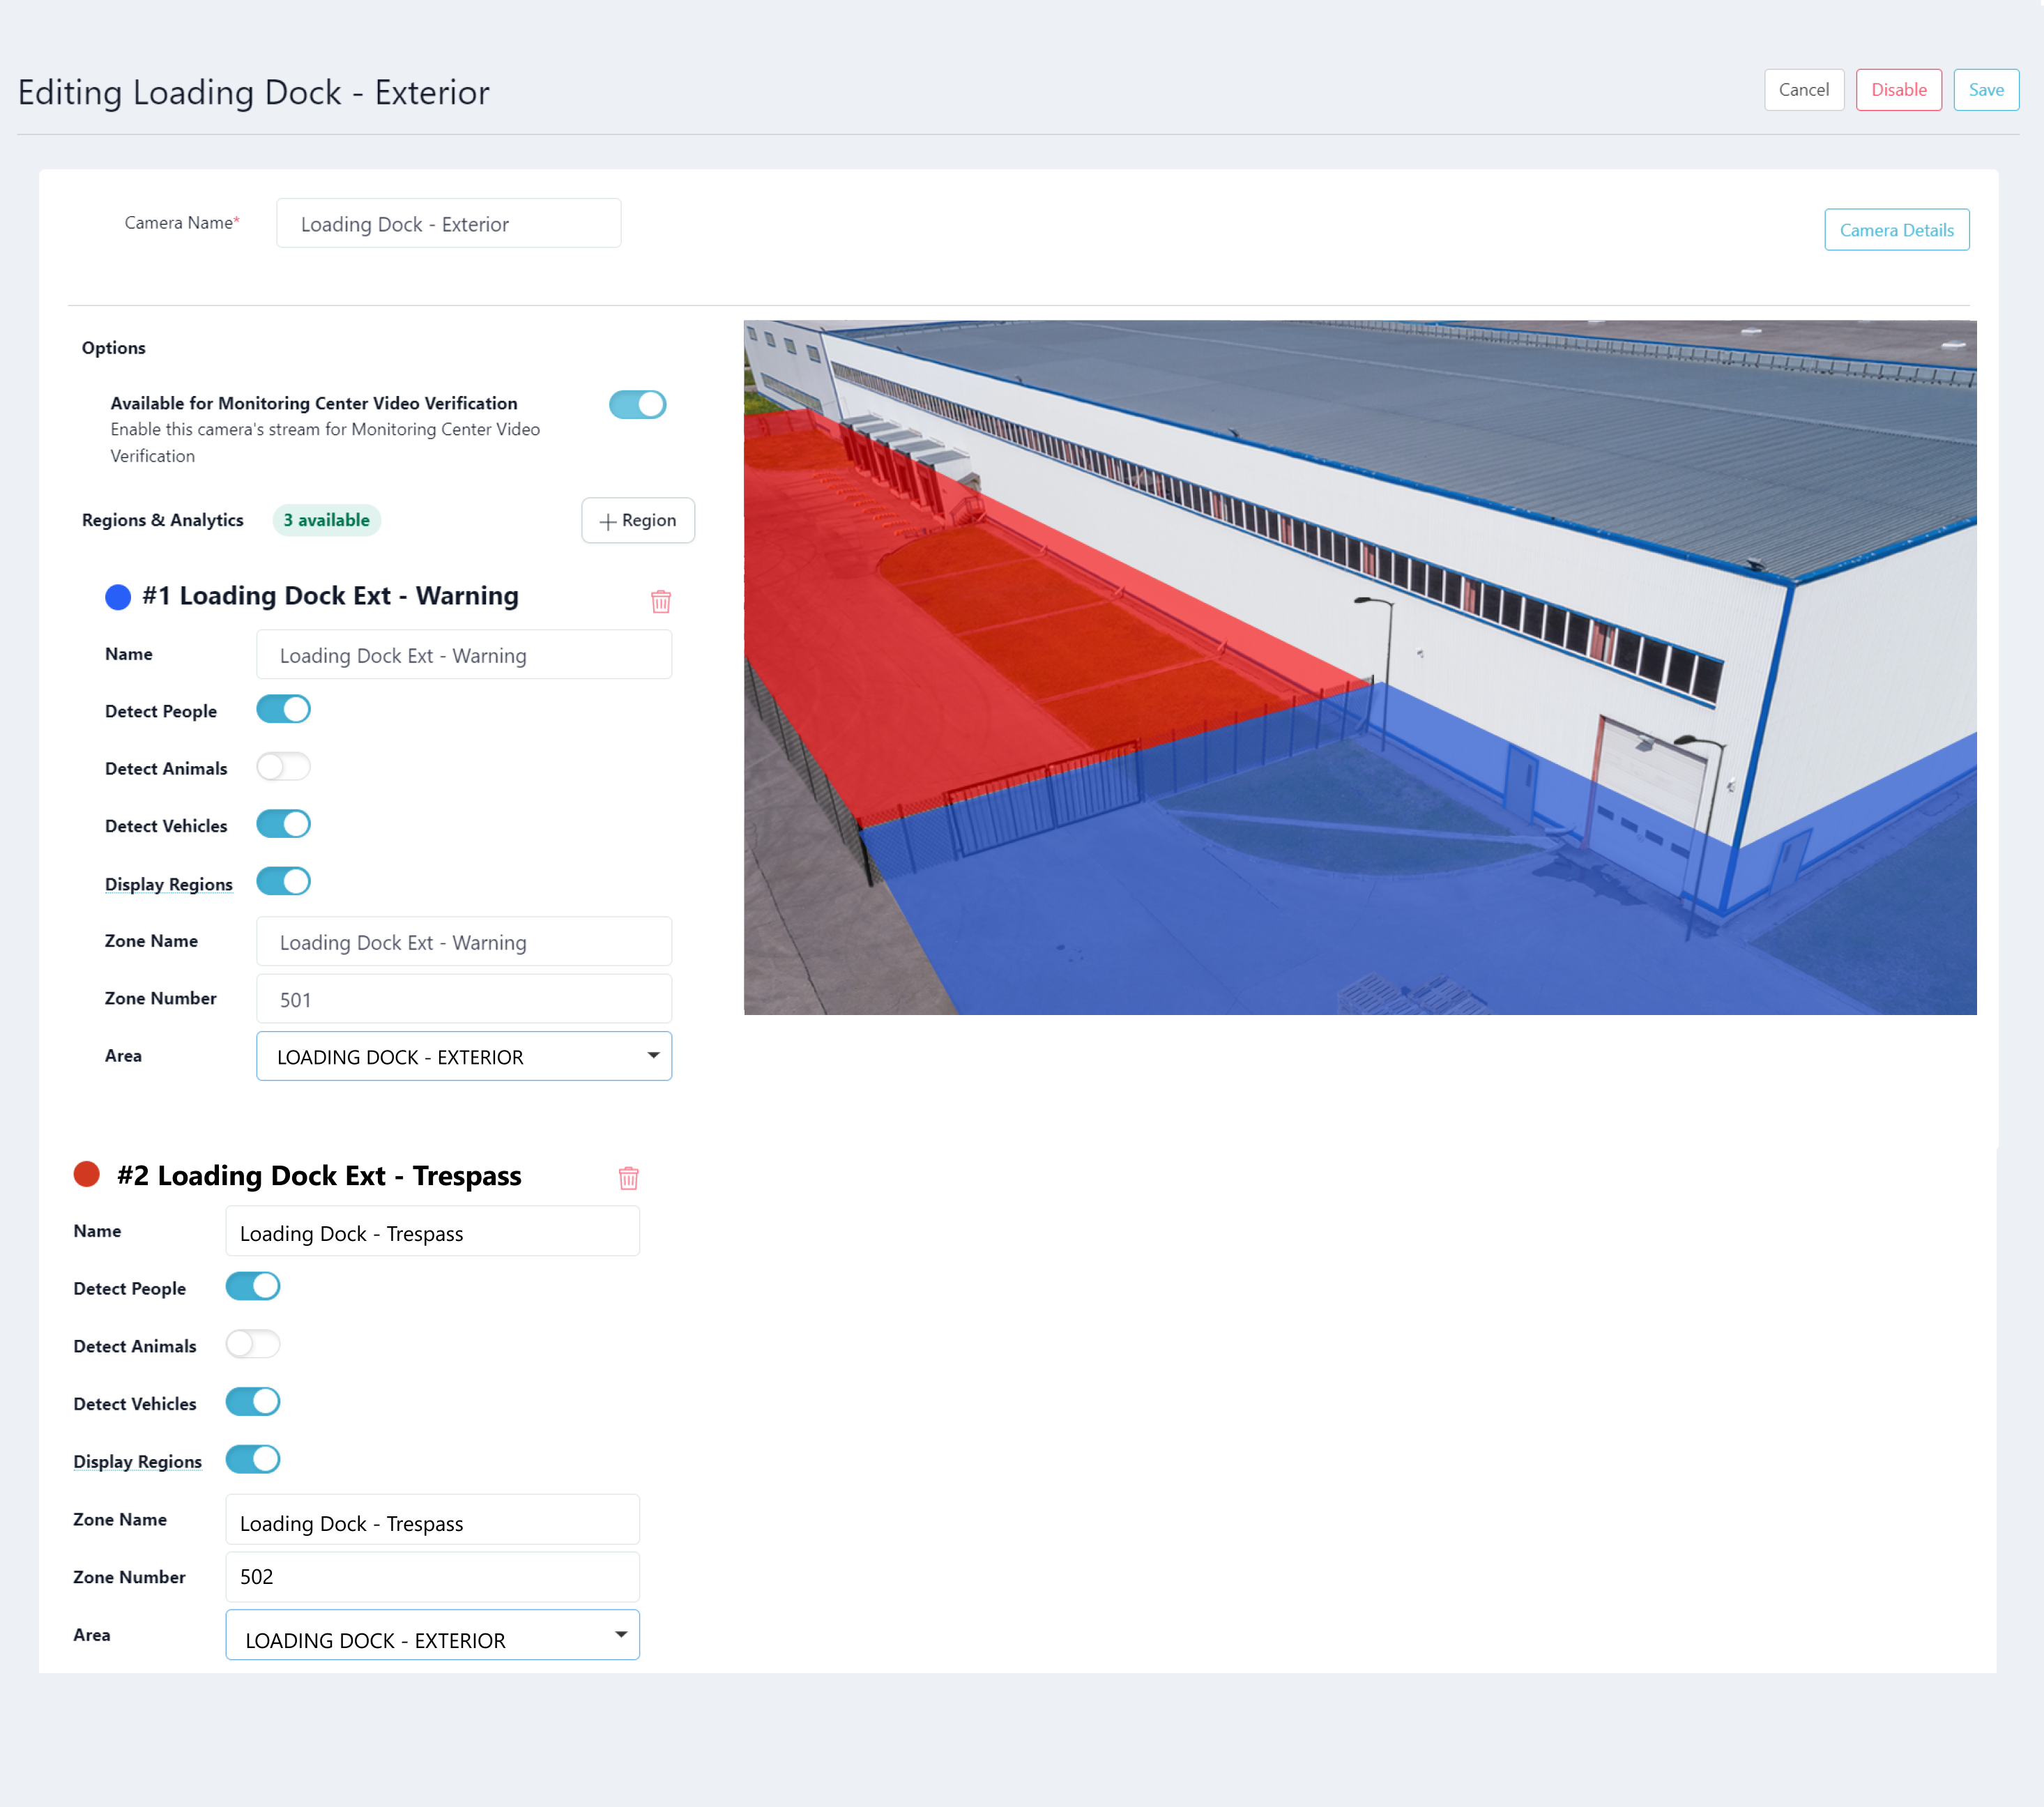The width and height of the screenshot is (2044, 1807).
Task: Click the red color dot for region #2
Action: click(87, 1174)
